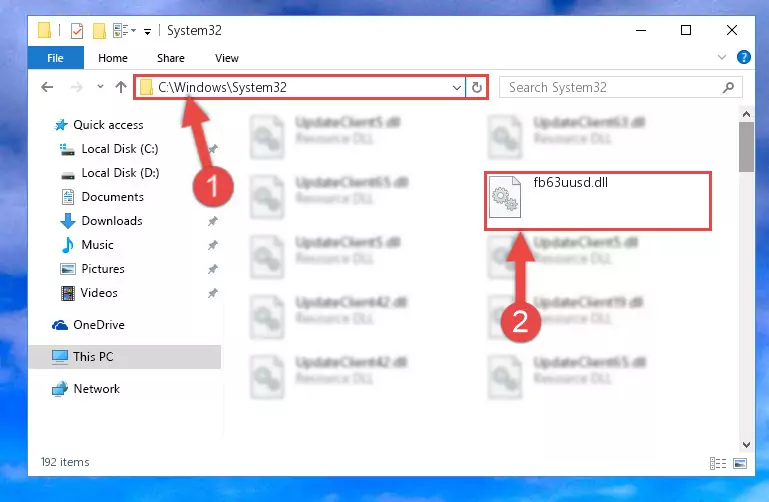Screen dimensions: 769x502
Task: Select Network in navigation pane
Action: 96,389
